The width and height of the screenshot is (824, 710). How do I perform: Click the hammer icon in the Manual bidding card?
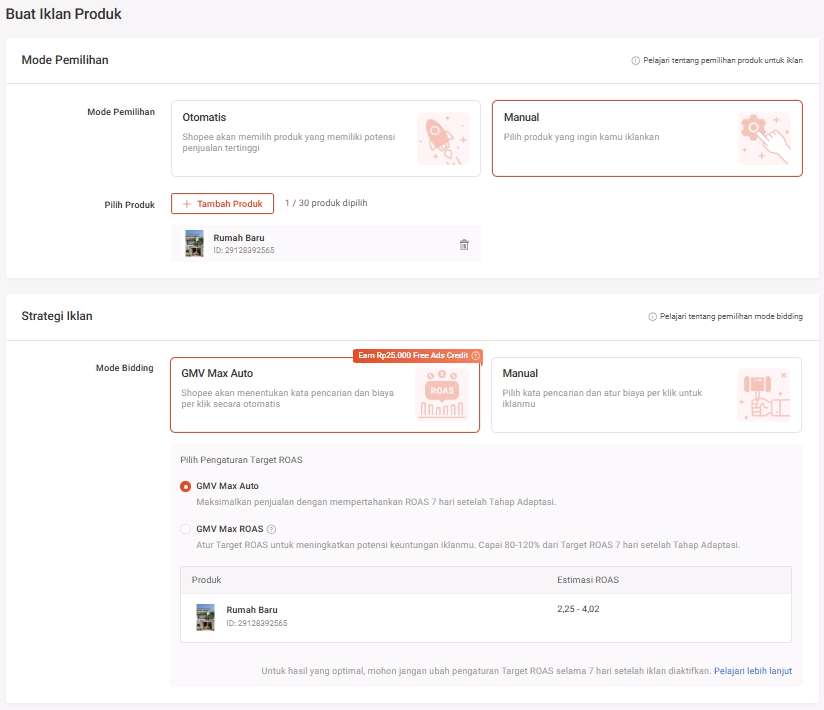click(x=764, y=394)
